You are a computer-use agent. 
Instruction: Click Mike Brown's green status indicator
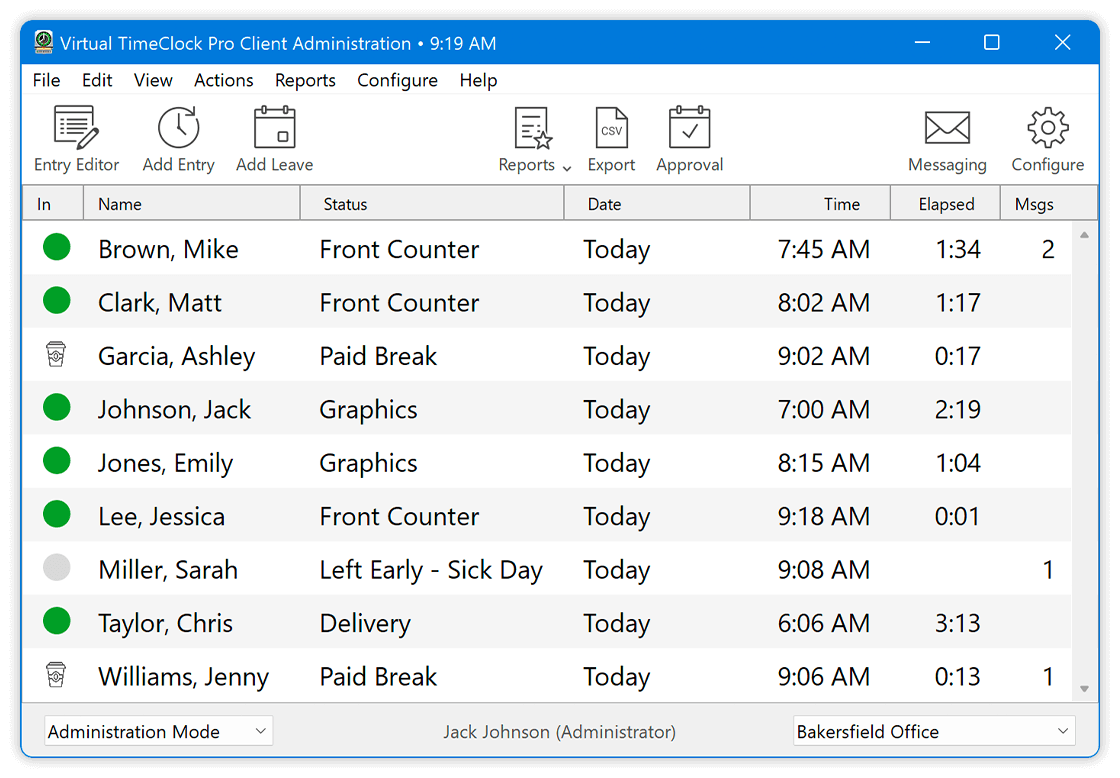tap(56, 247)
